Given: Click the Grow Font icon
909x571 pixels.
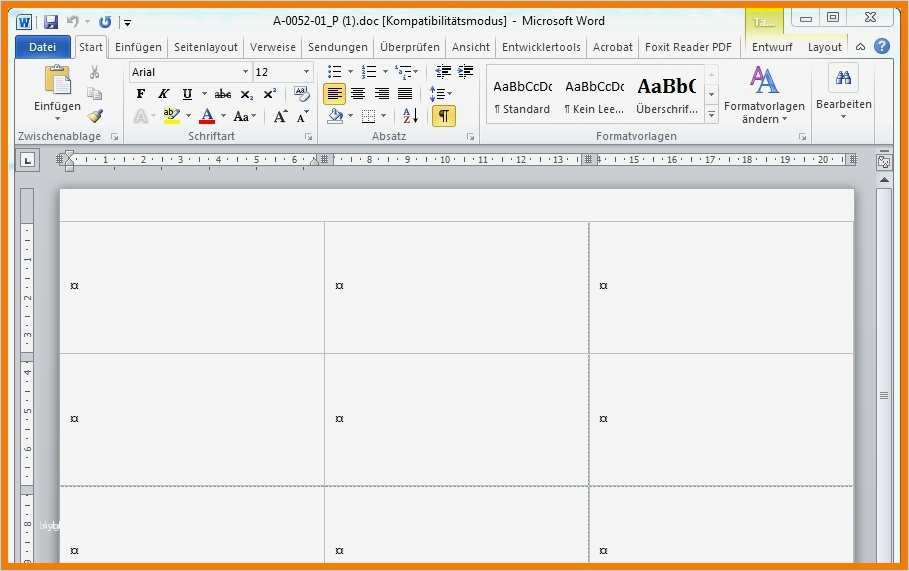Looking at the screenshot, I should coord(280,117).
